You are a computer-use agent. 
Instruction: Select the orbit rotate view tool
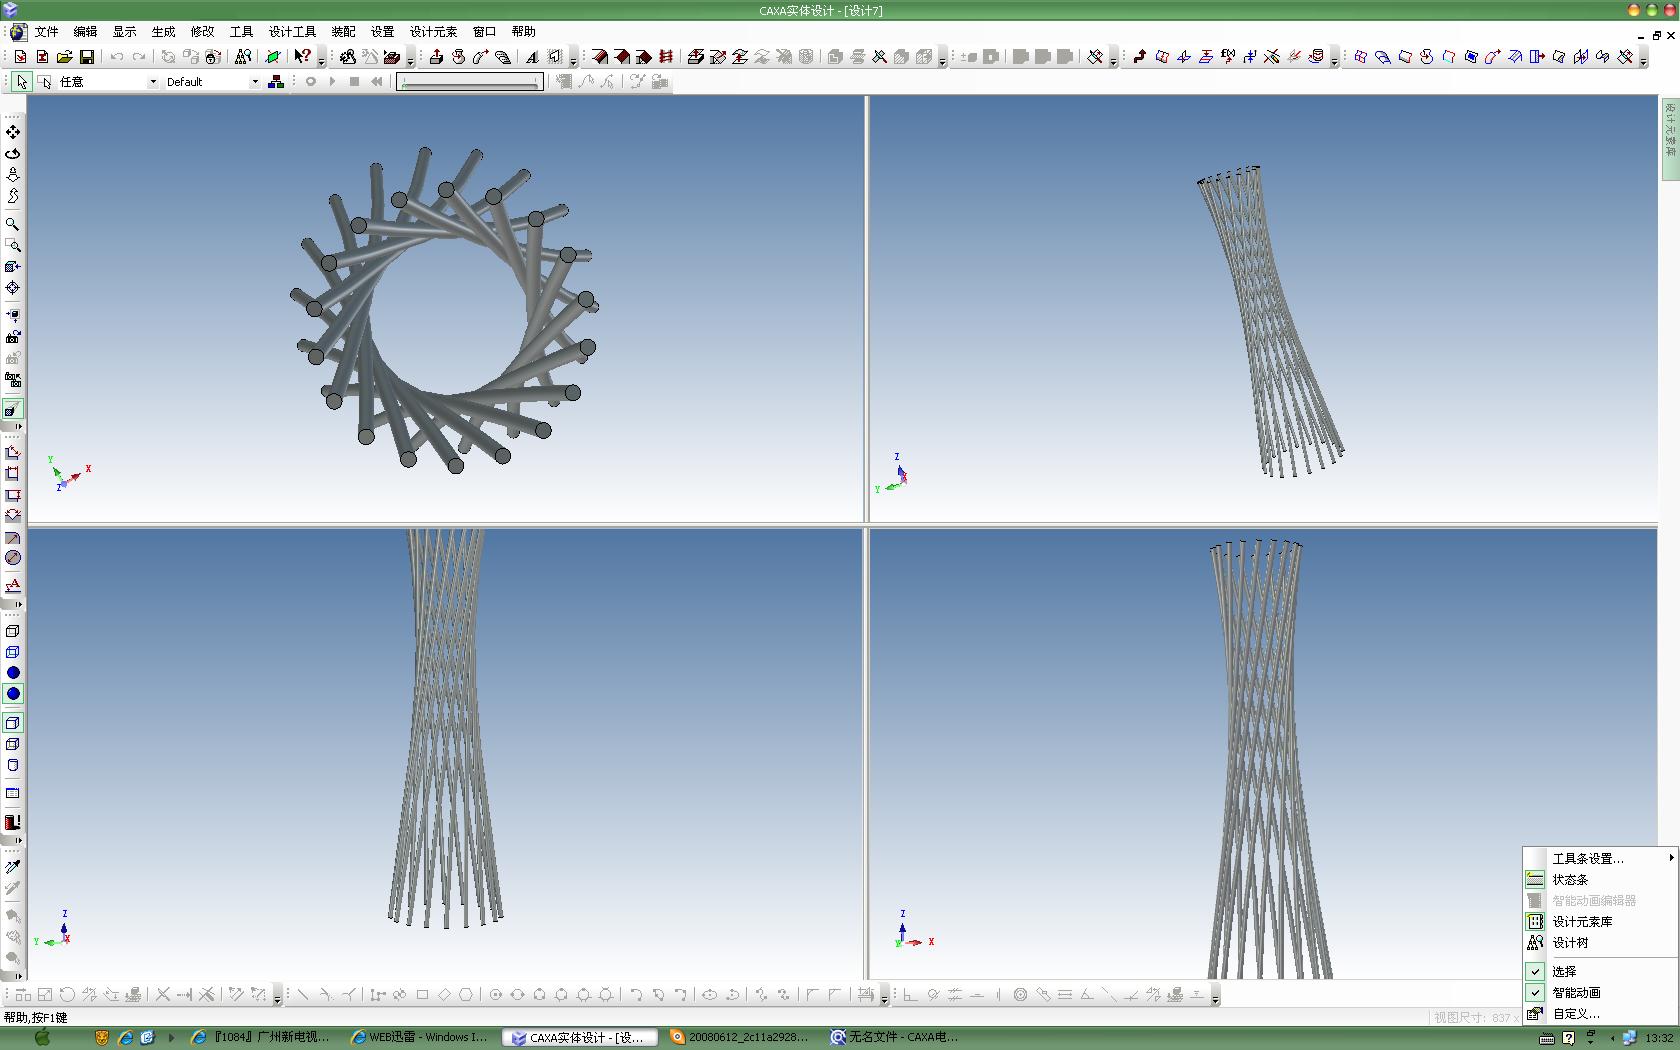click(x=13, y=153)
